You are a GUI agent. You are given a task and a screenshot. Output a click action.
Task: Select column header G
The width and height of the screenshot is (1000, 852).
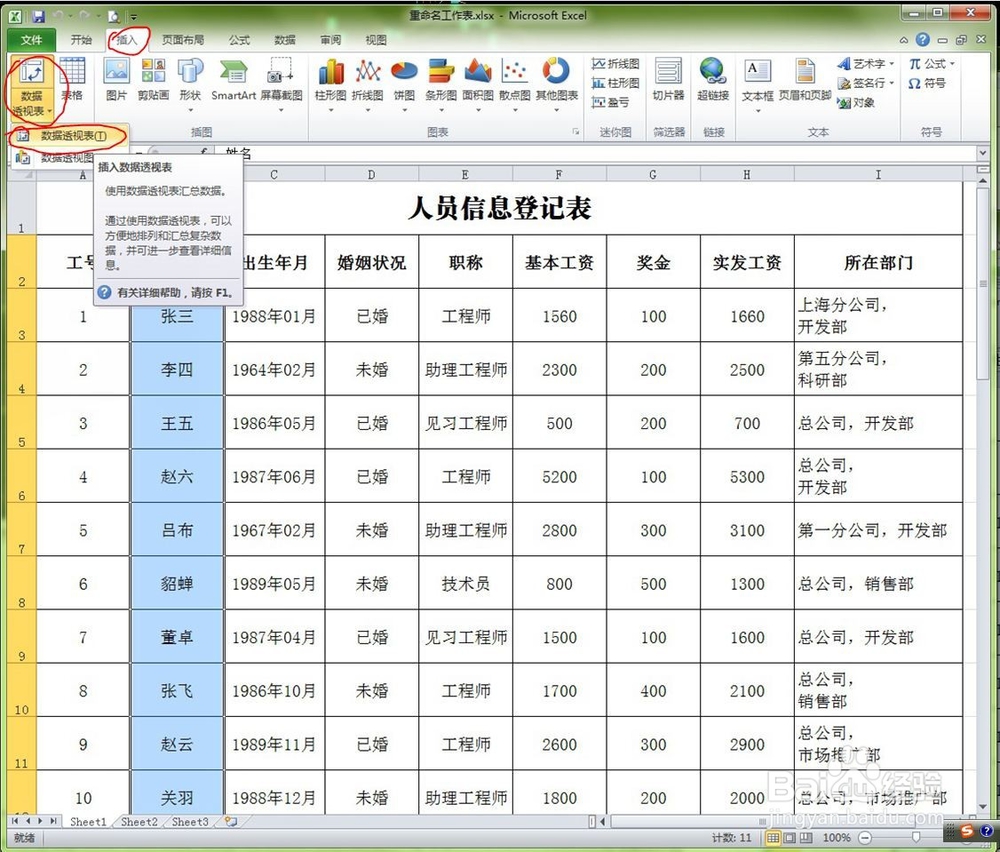[x=653, y=174]
